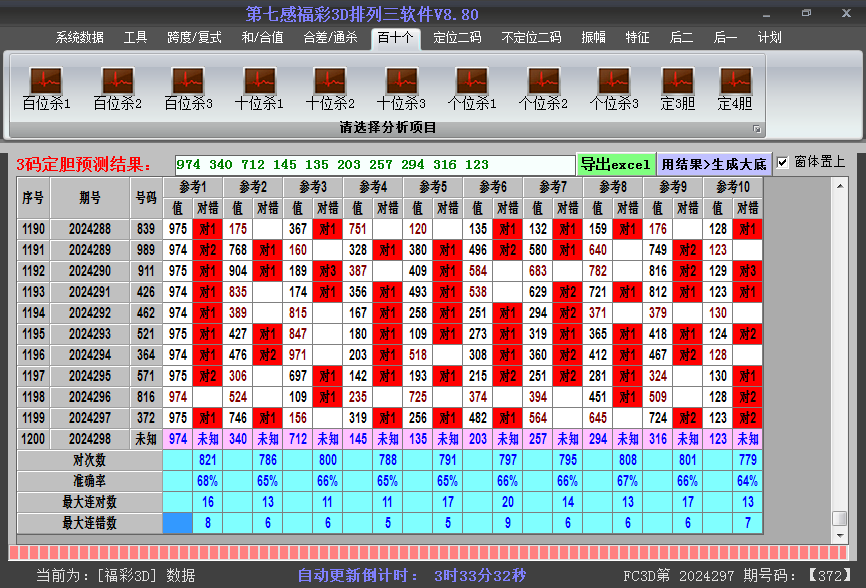This screenshot has height=588, width=866.
Task: Open the 特征 tab
Action: coord(637,38)
